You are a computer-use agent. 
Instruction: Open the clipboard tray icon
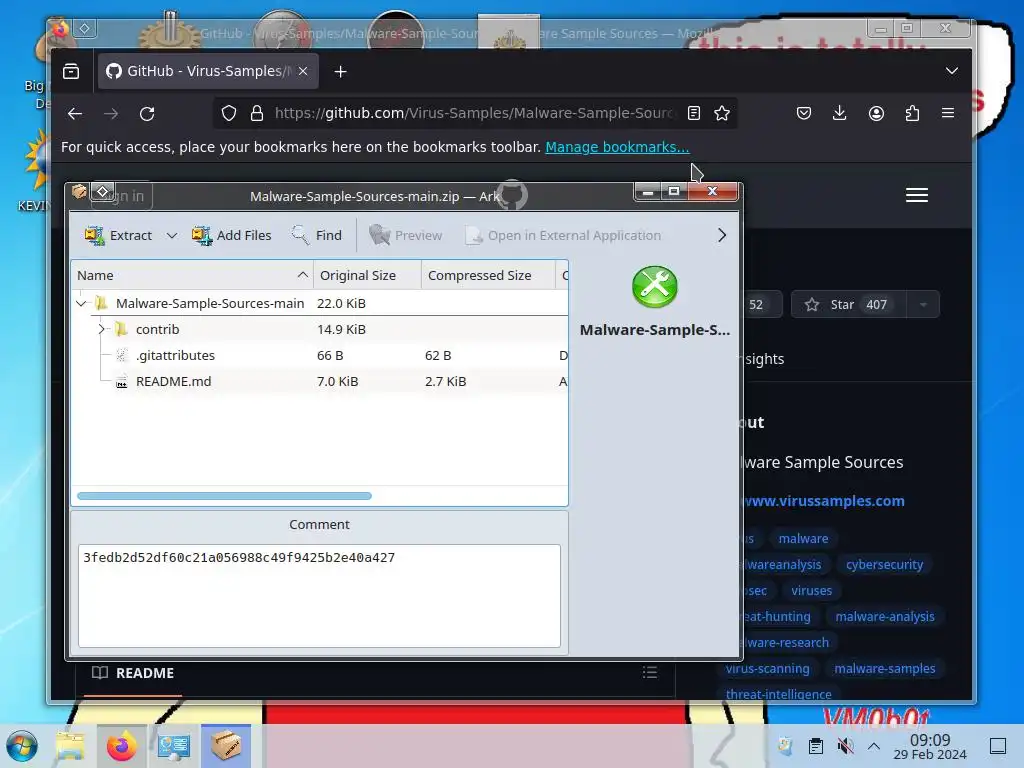point(816,746)
